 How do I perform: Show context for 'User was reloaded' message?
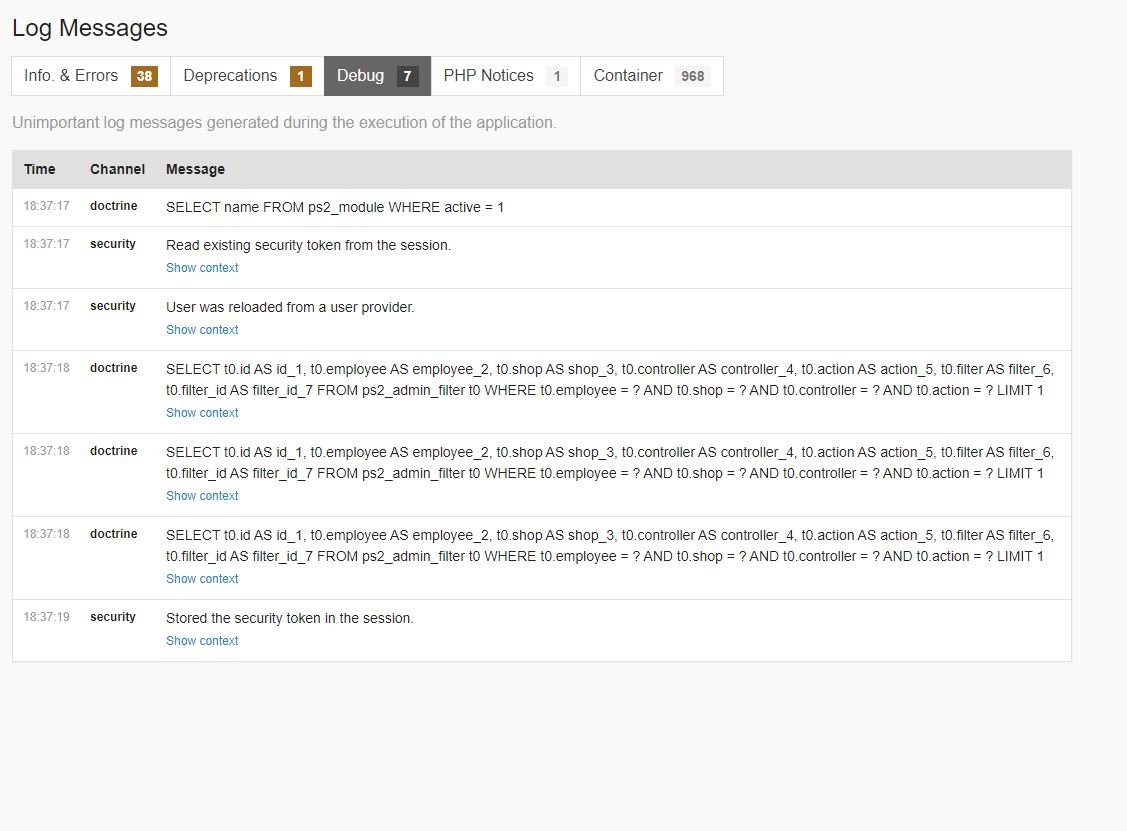tap(202, 329)
